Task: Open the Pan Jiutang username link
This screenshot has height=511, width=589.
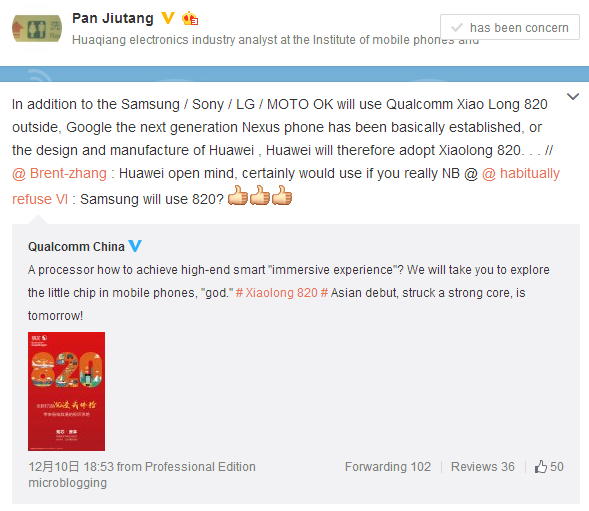Action: [x=113, y=18]
